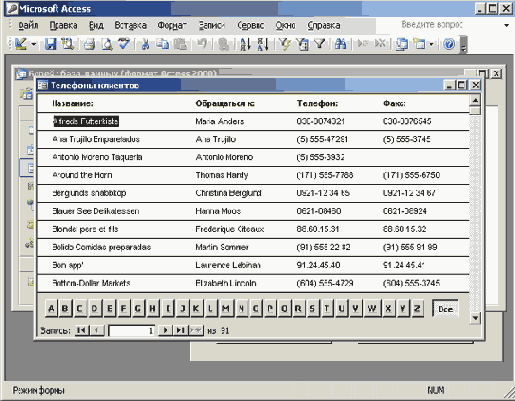Toggle the letter W filter button

coord(372,308)
